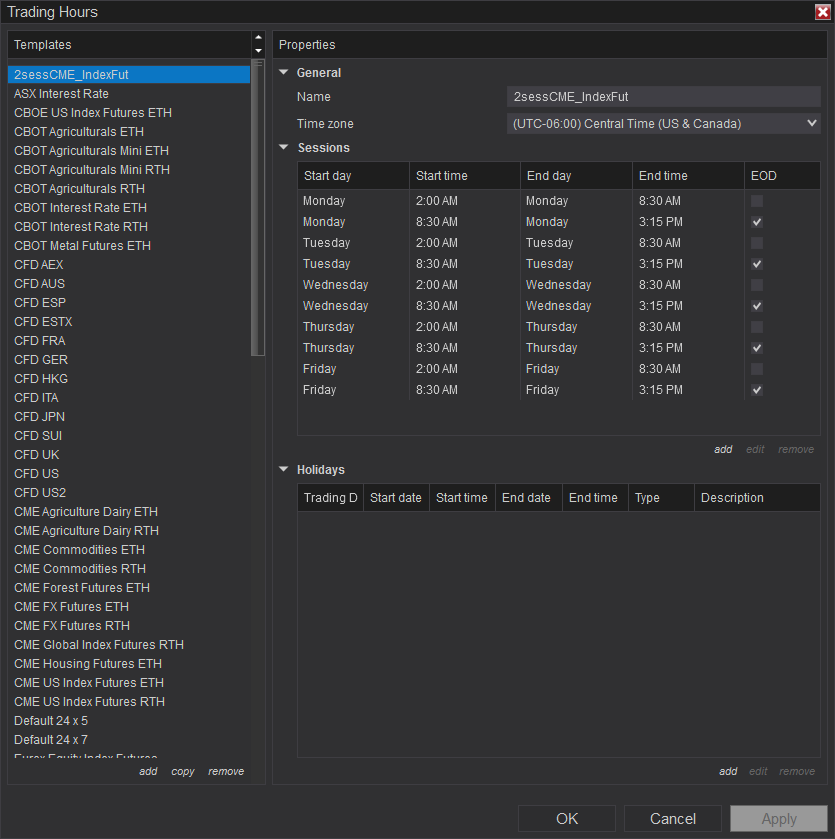
Task: Select CME US Index Futures ETH template
Action: (x=129, y=682)
